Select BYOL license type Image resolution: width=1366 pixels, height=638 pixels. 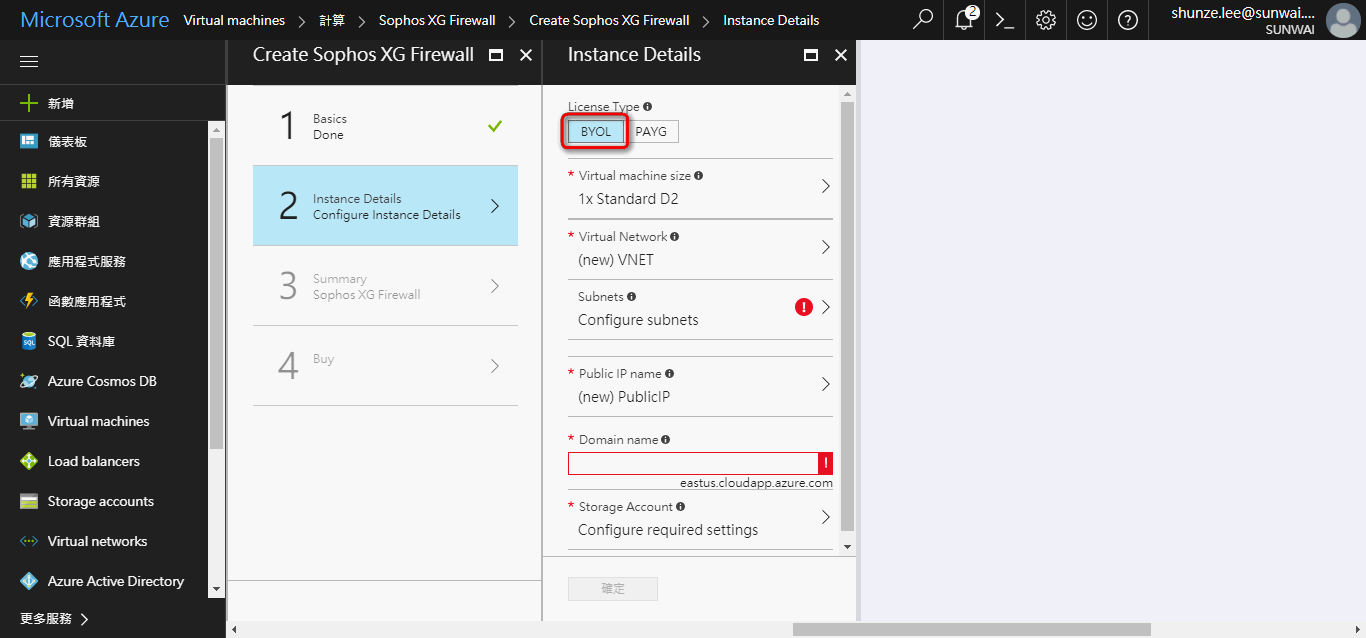point(596,132)
